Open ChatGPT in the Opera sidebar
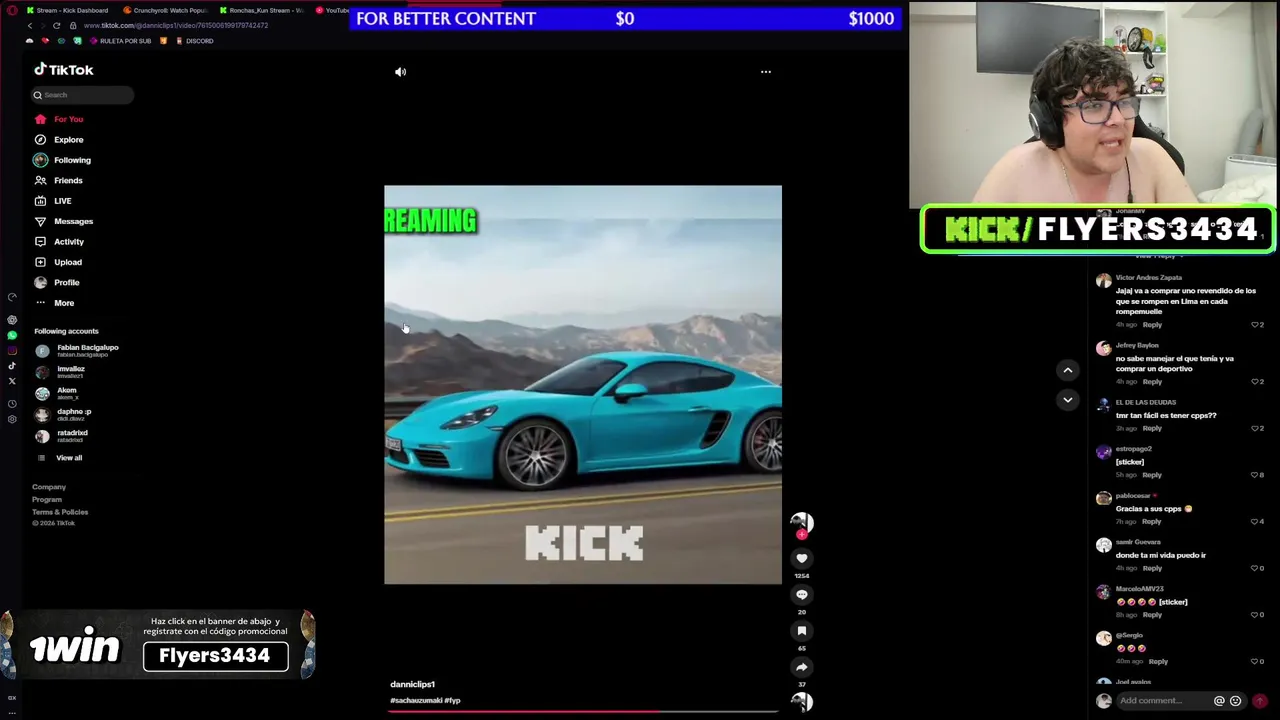The width and height of the screenshot is (1280, 720). pos(12,320)
